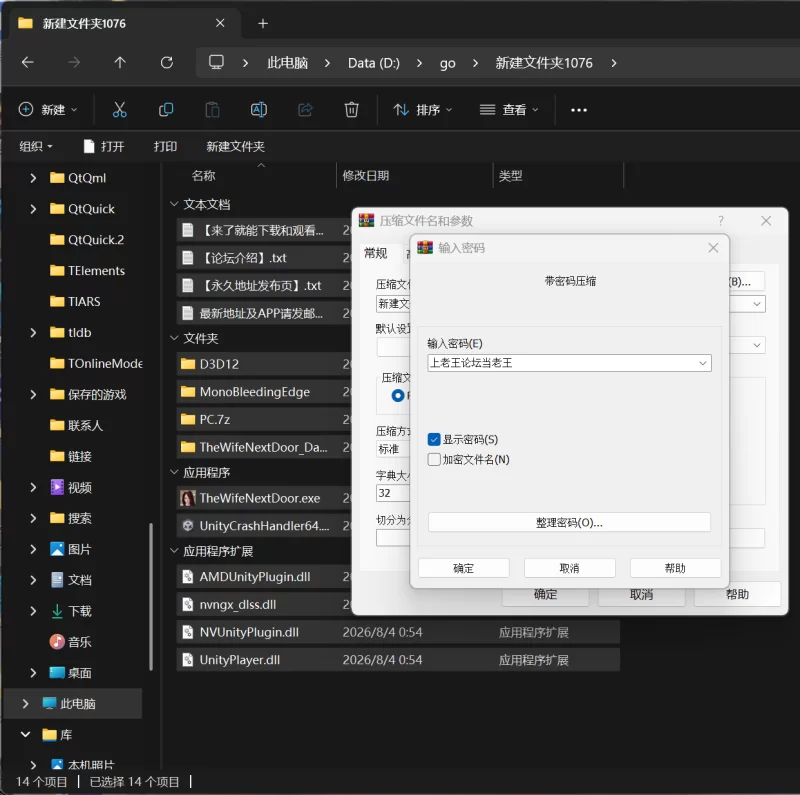Select the 桌面 desktop icon in sidebar

click(x=57, y=673)
